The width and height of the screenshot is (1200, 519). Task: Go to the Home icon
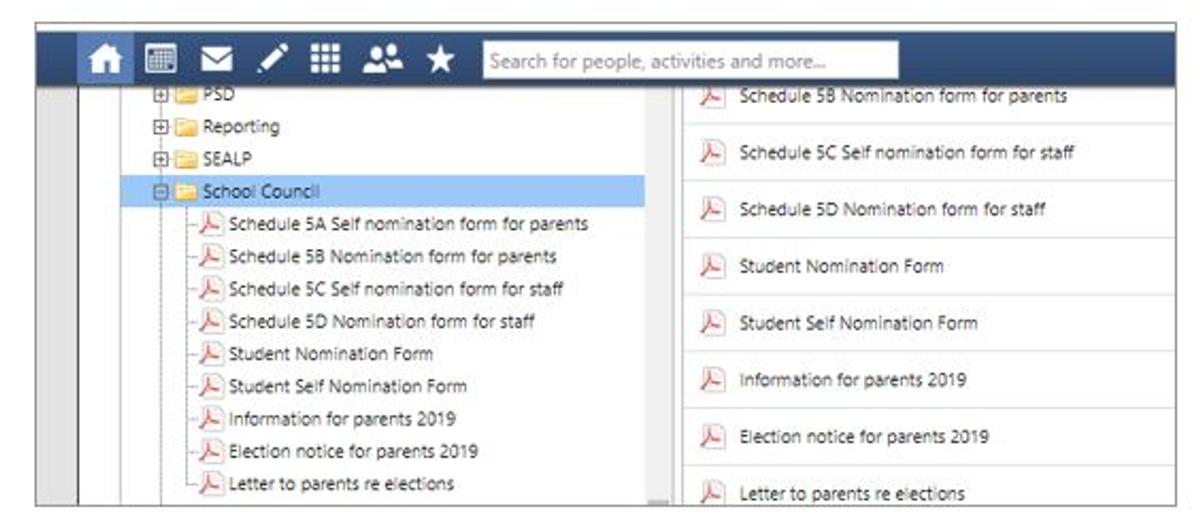tap(107, 60)
